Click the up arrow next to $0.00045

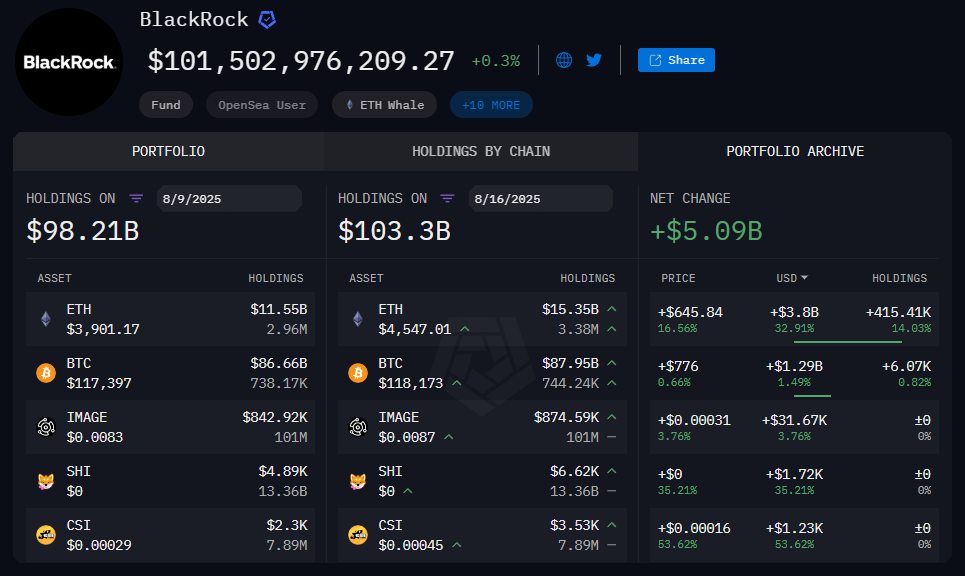tap(457, 545)
